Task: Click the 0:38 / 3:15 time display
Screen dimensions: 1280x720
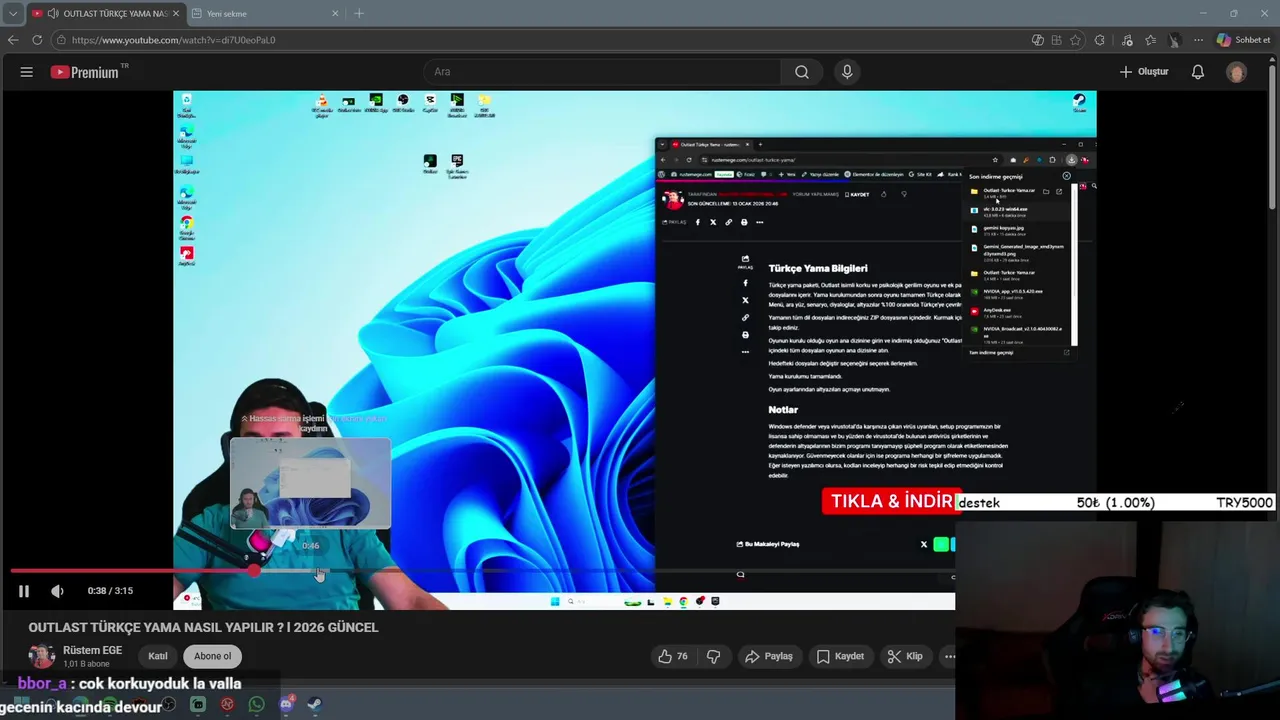Action: 110,591
